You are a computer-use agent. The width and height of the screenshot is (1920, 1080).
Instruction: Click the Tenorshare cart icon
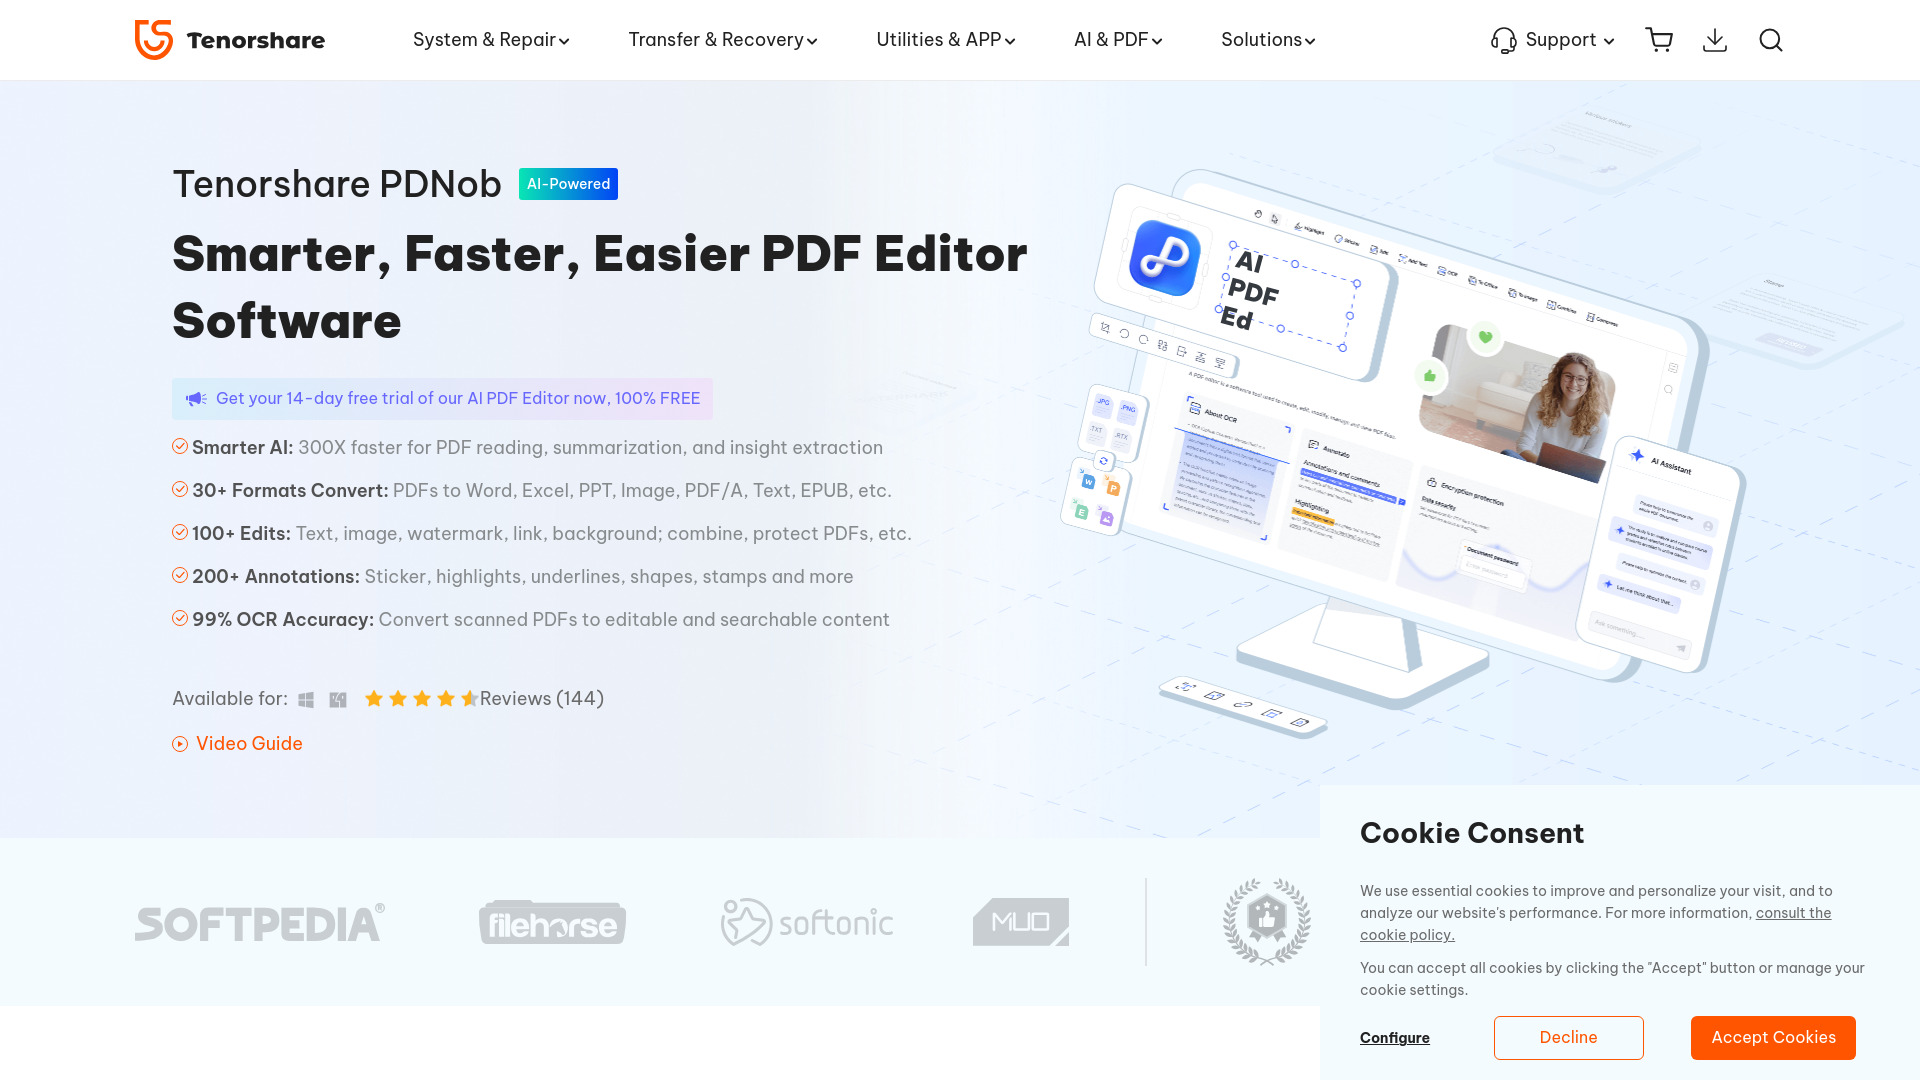click(1659, 40)
